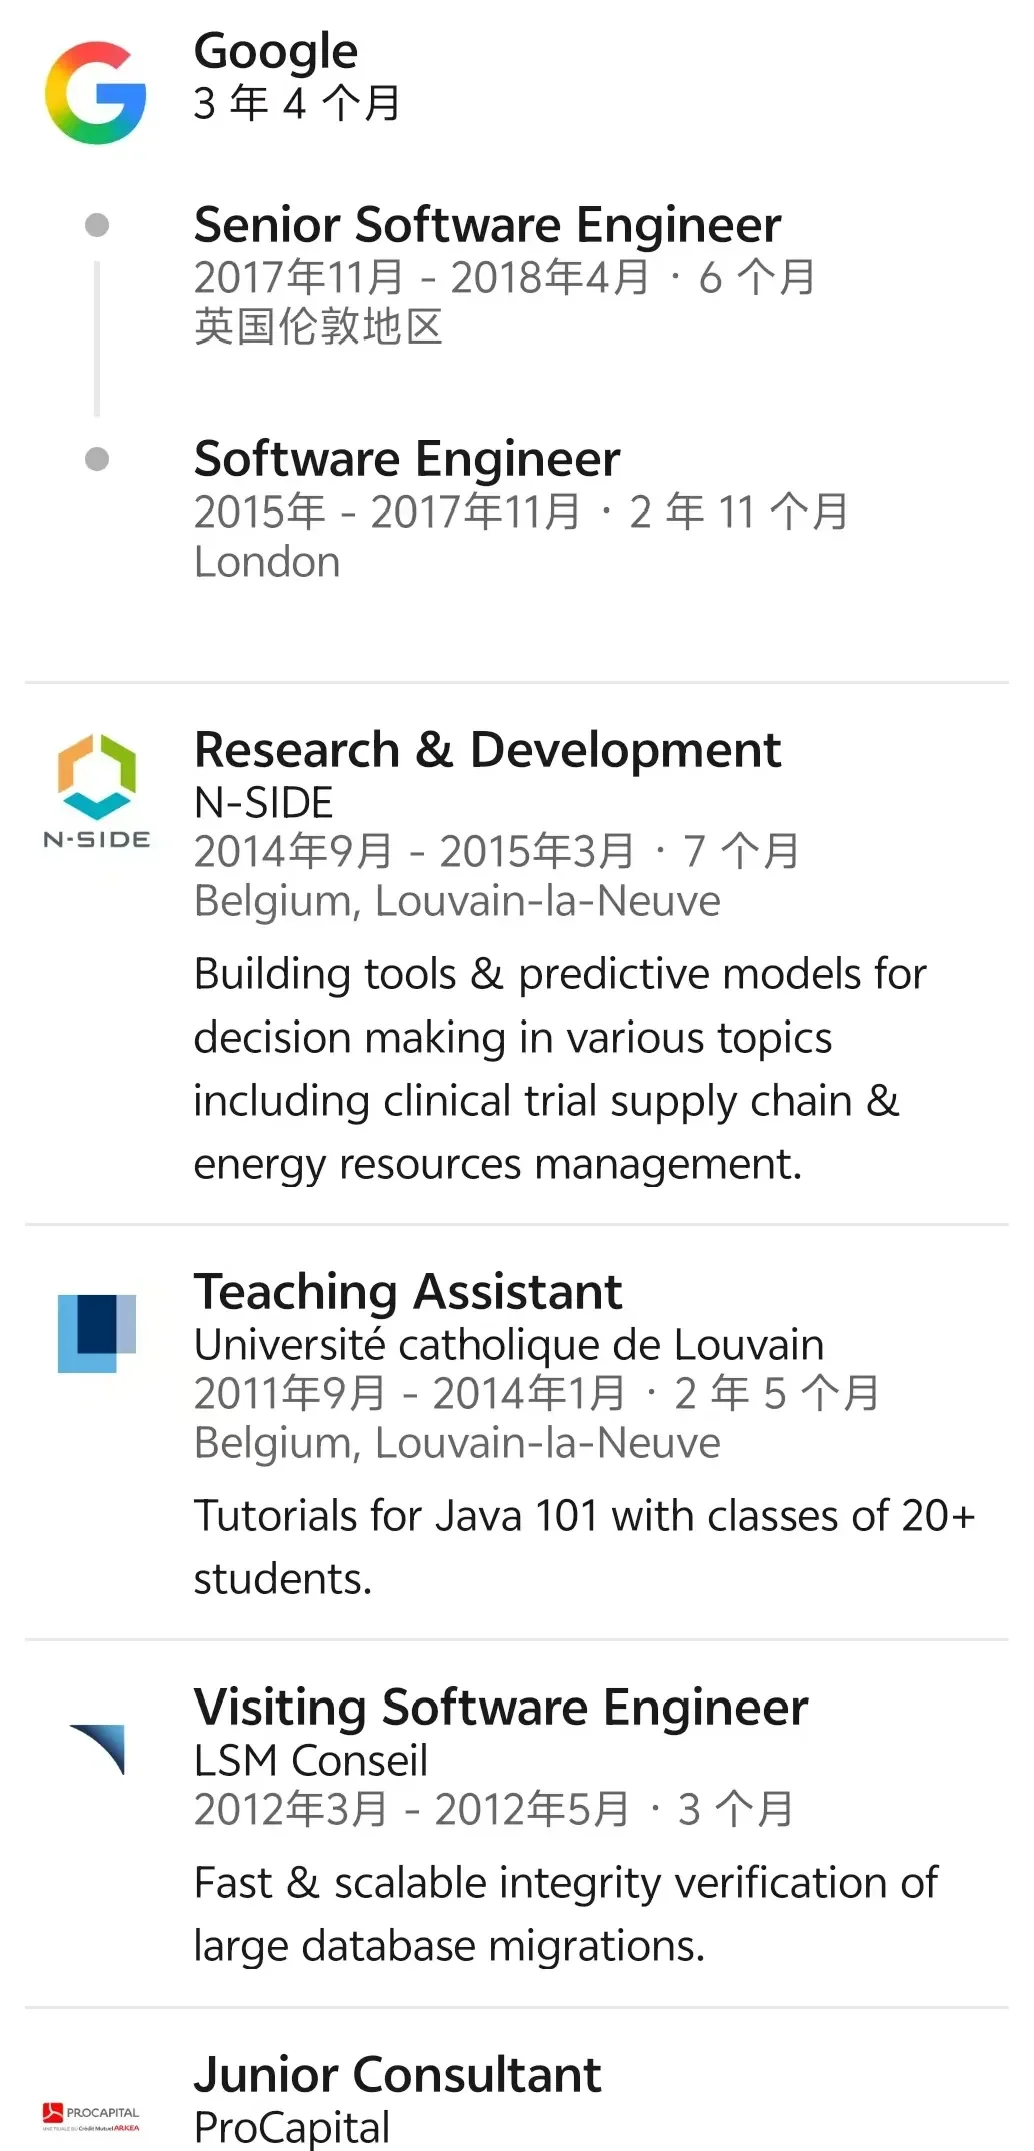
Task: Tap the ProCapital company name
Action: tap(292, 2127)
